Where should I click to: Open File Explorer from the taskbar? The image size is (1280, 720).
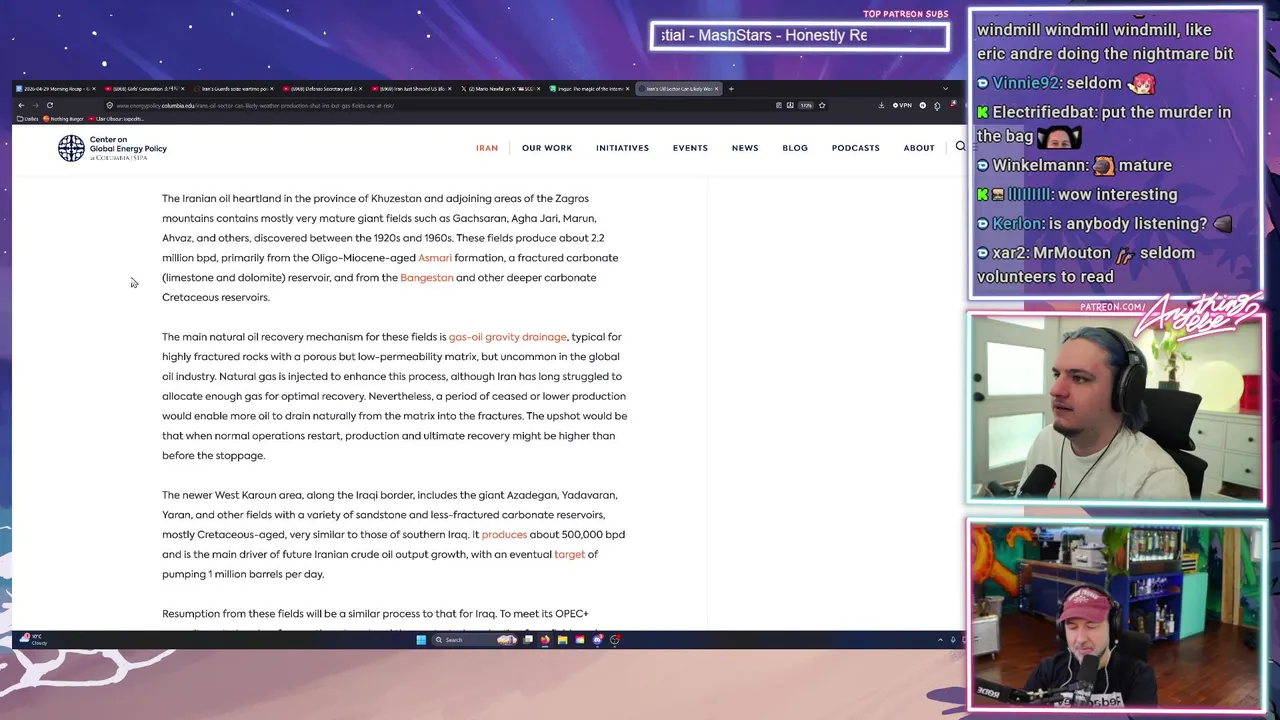[562, 640]
